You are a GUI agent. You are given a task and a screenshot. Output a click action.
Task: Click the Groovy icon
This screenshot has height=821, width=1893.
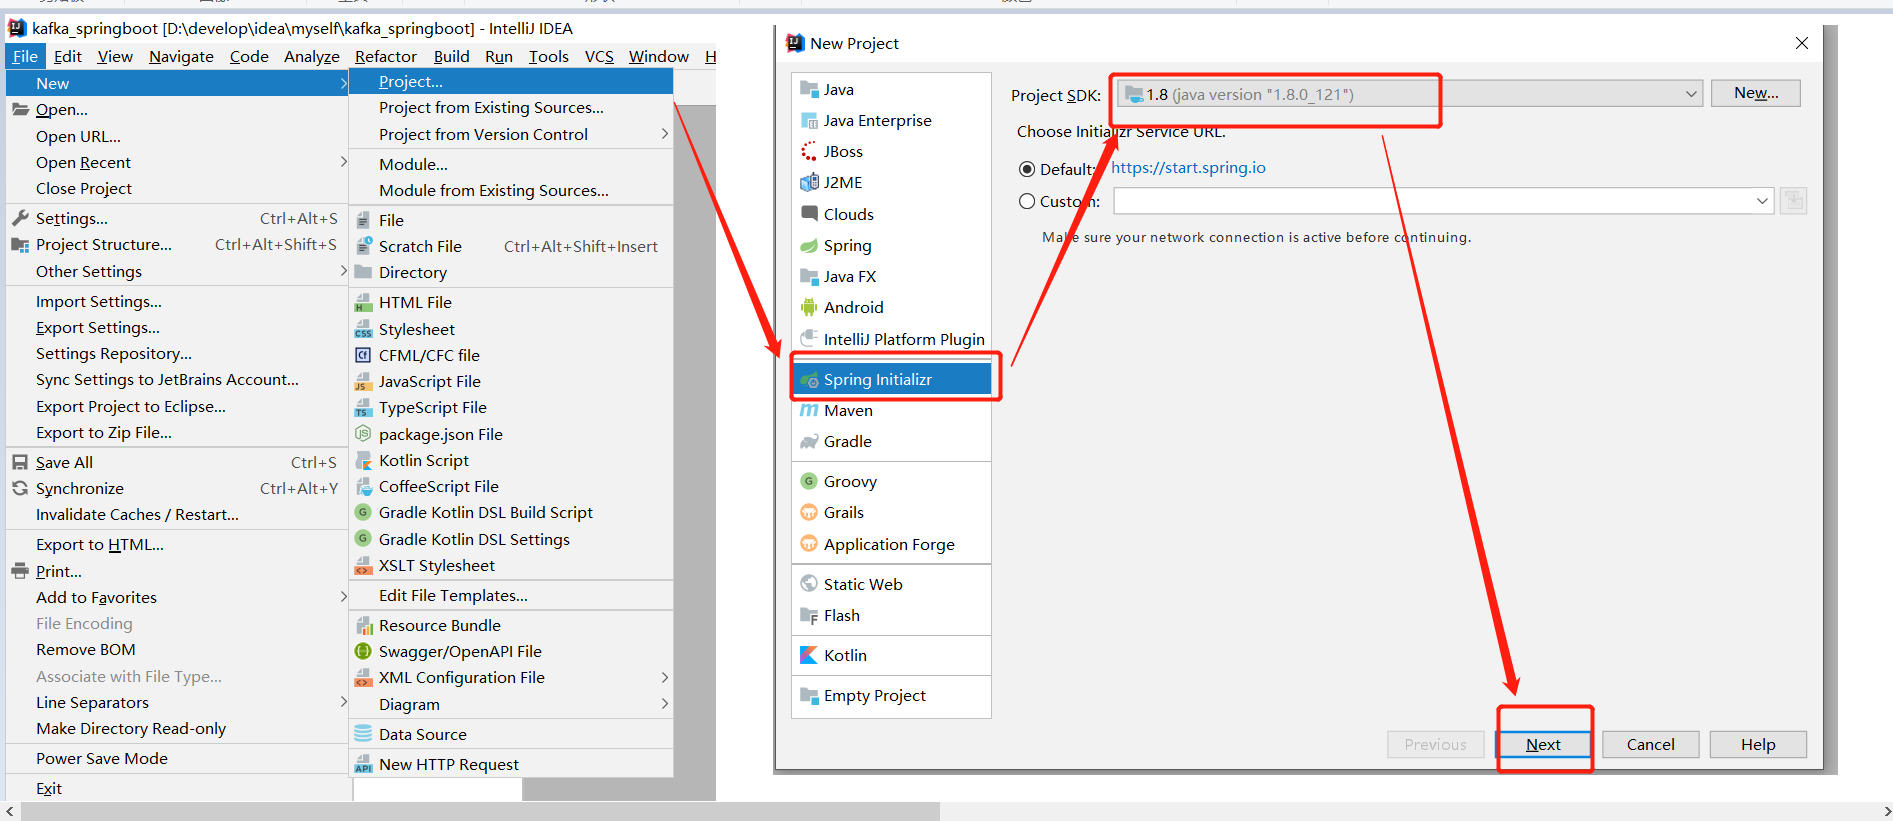(x=809, y=481)
